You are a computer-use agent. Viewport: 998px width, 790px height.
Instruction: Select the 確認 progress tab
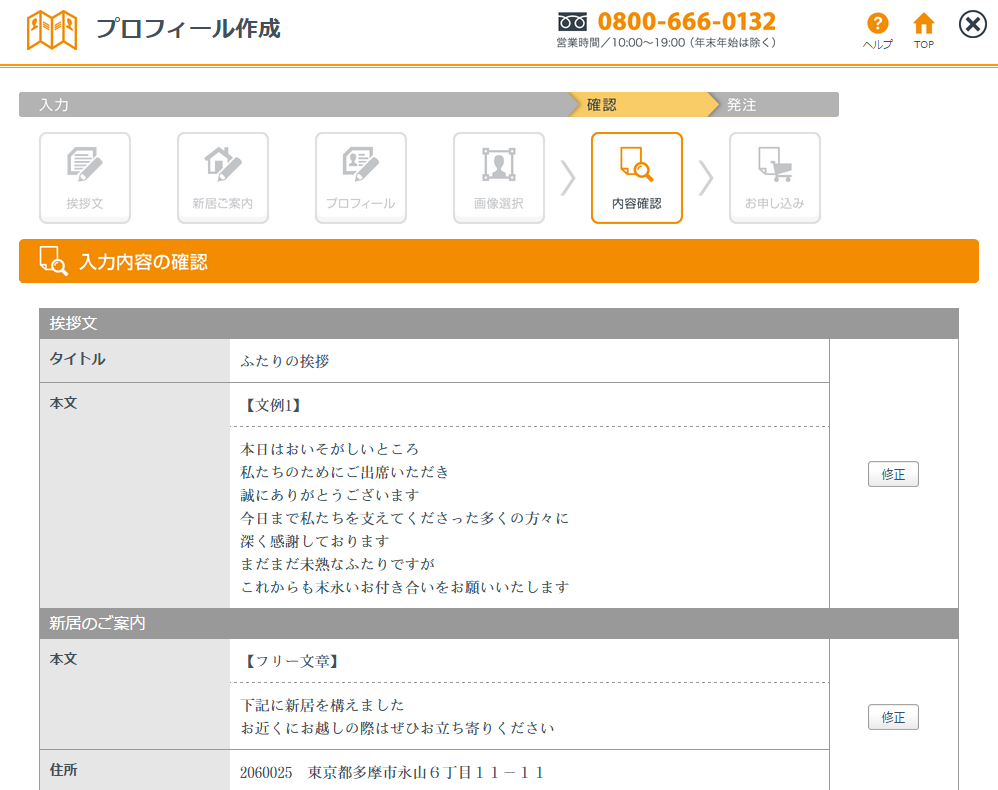[x=640, y=105]
